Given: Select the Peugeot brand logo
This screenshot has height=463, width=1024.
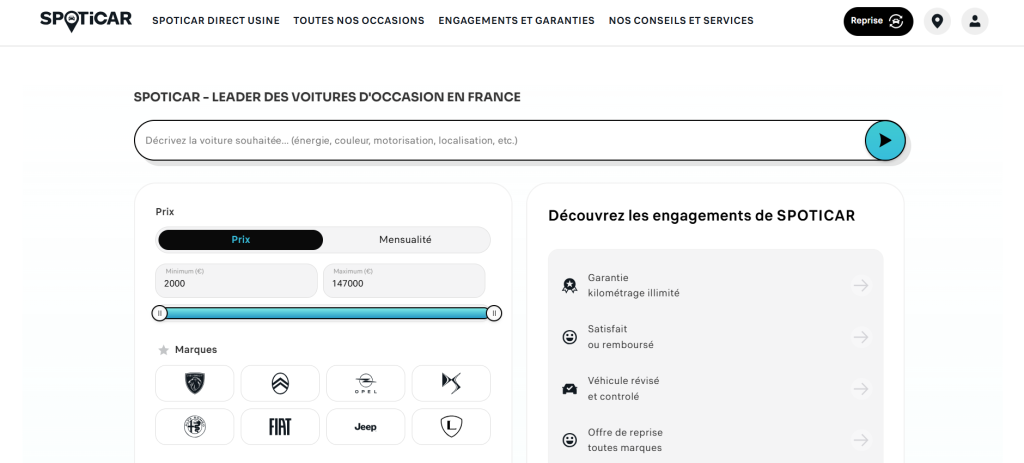Looking at the screenshot, I should pyautogui.click(x=195, y=383).
